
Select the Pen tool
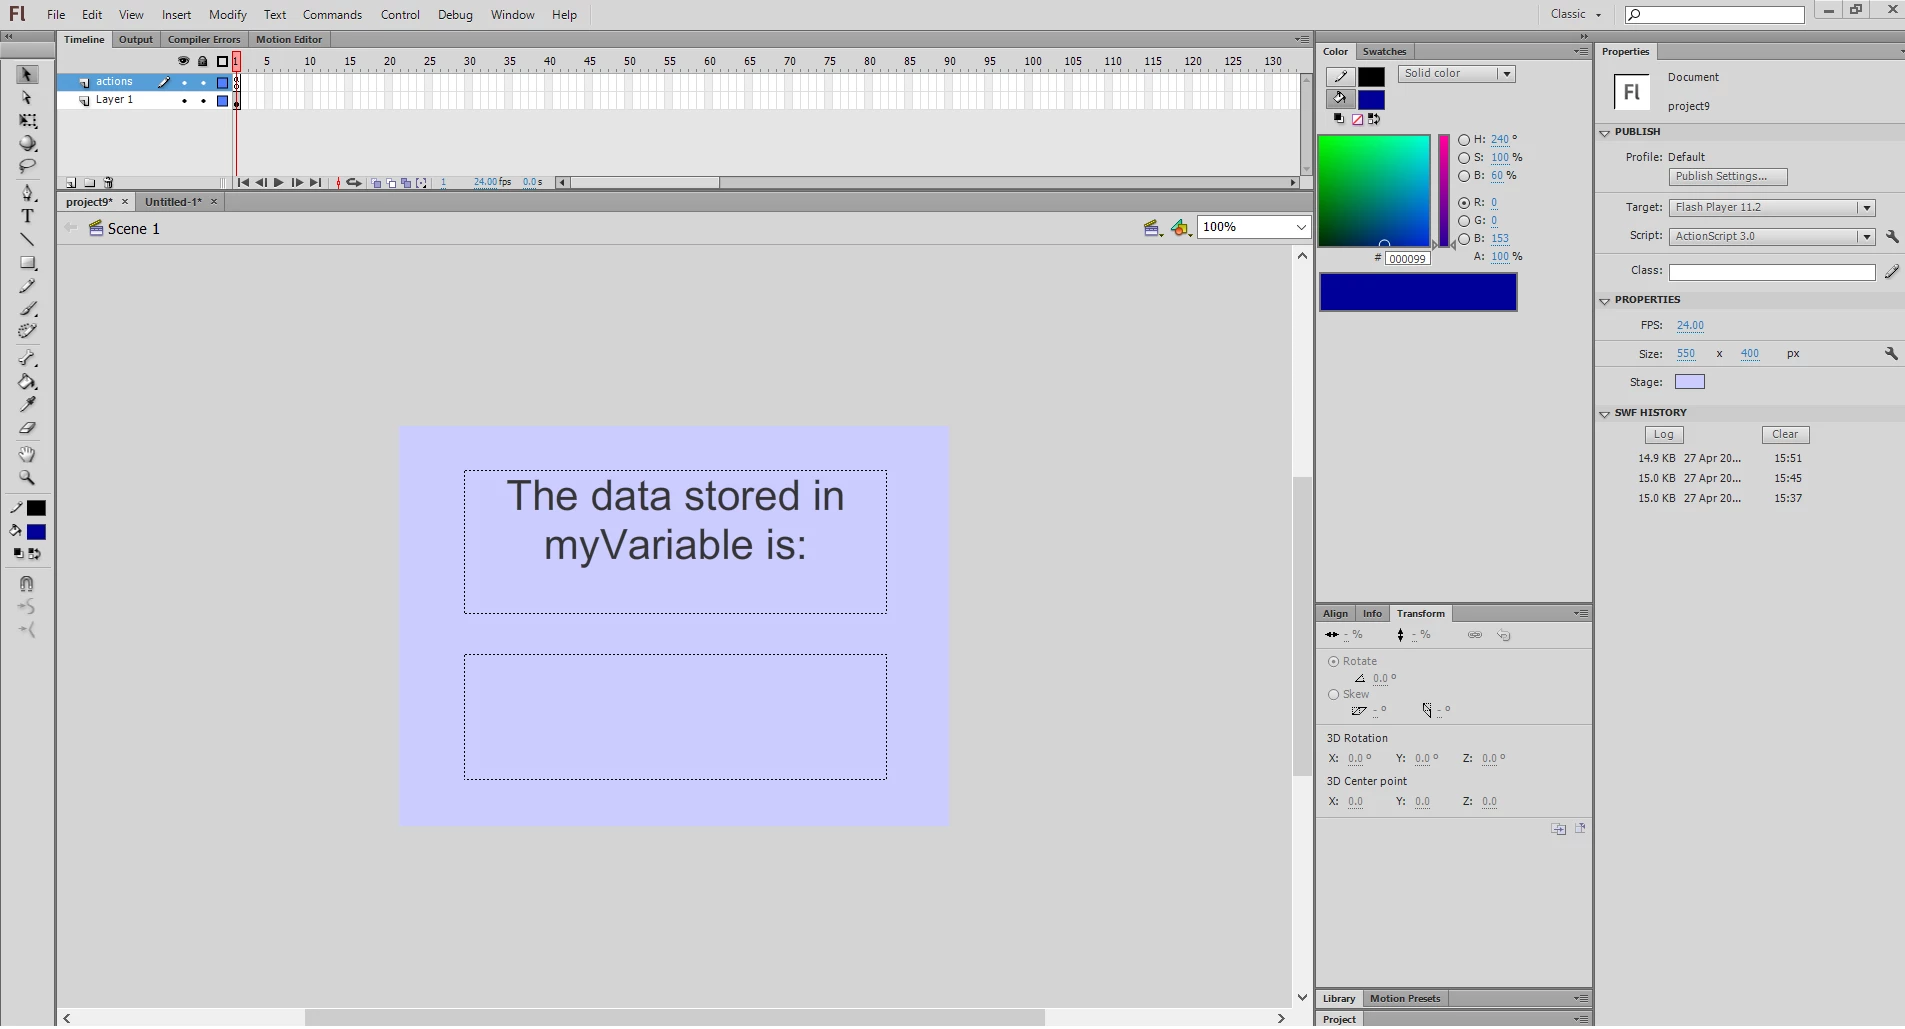click(x=27, y=192)
